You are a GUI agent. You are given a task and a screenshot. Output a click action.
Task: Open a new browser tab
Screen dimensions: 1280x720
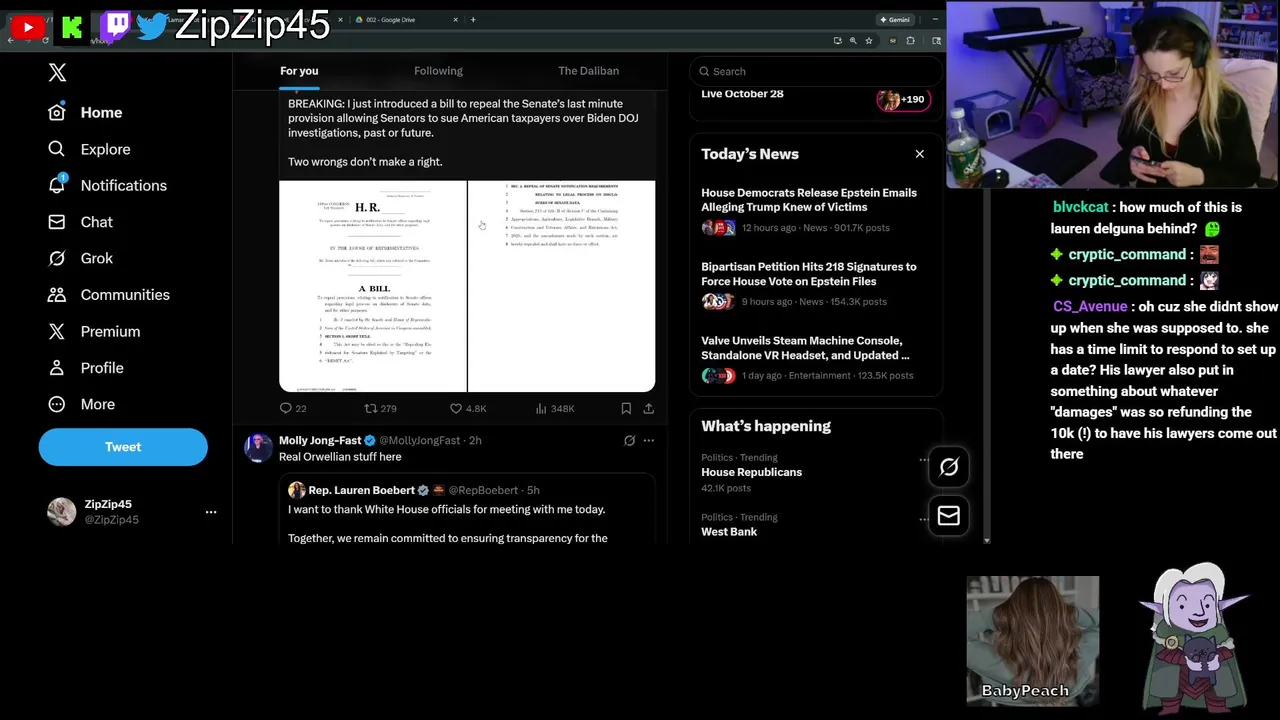[x=473, y=19]
